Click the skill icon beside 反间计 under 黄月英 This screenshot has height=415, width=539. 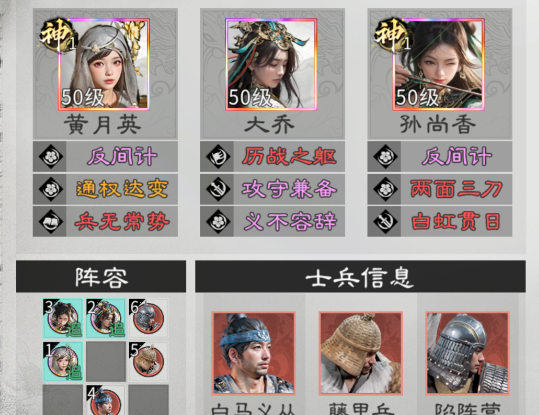51,156
